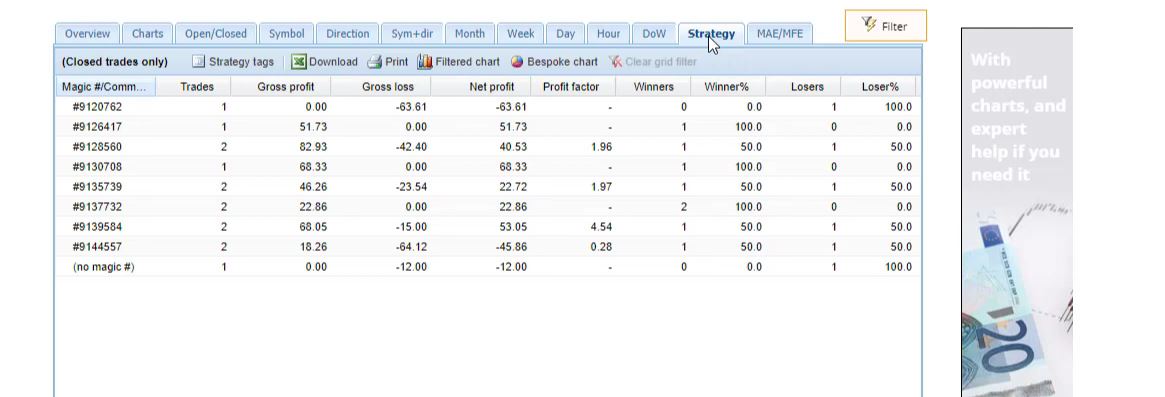This screenshot has height=397, width=1165.
Task: Click the Print label text
Action: 397,62
